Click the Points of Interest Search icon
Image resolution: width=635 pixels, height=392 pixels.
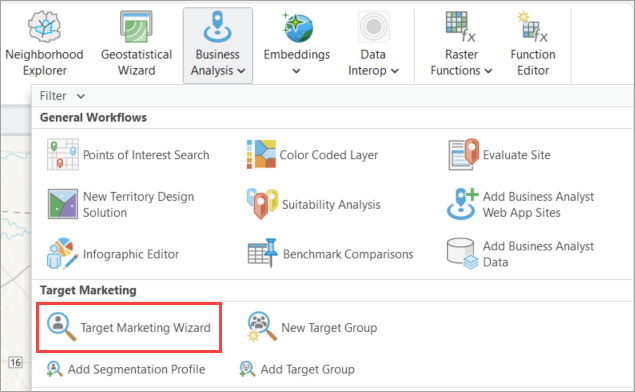tap(63, 154)
